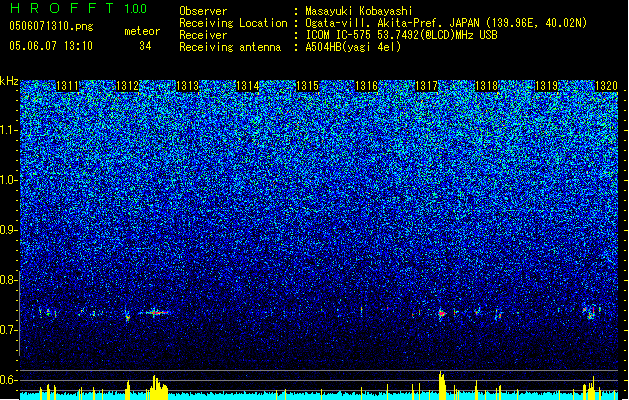This screenshot has width=629, height=400.
Task: Click the 1.0 frequency axis label
Action: click(9, 180)
